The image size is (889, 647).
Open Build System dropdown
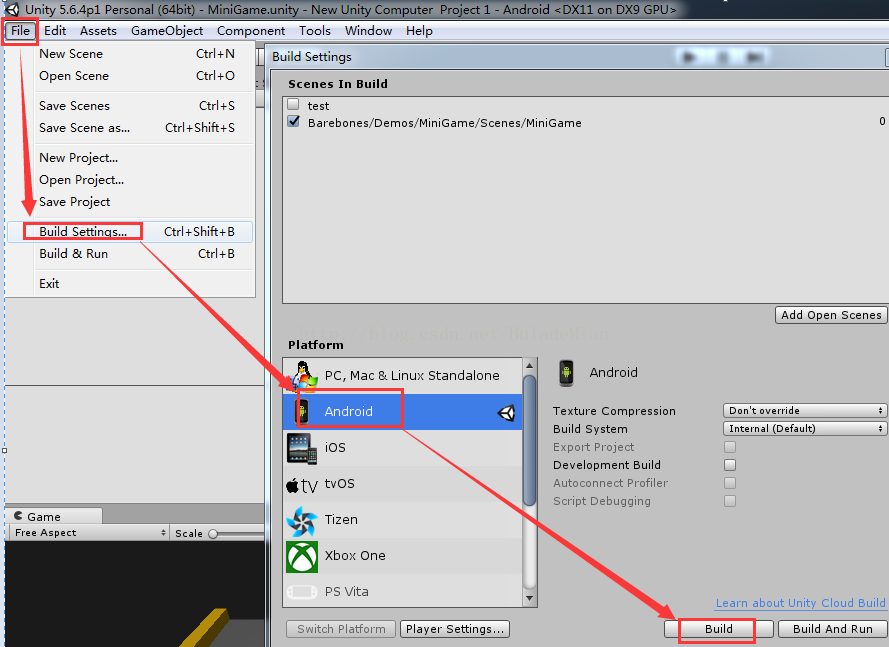coord(805,429)
